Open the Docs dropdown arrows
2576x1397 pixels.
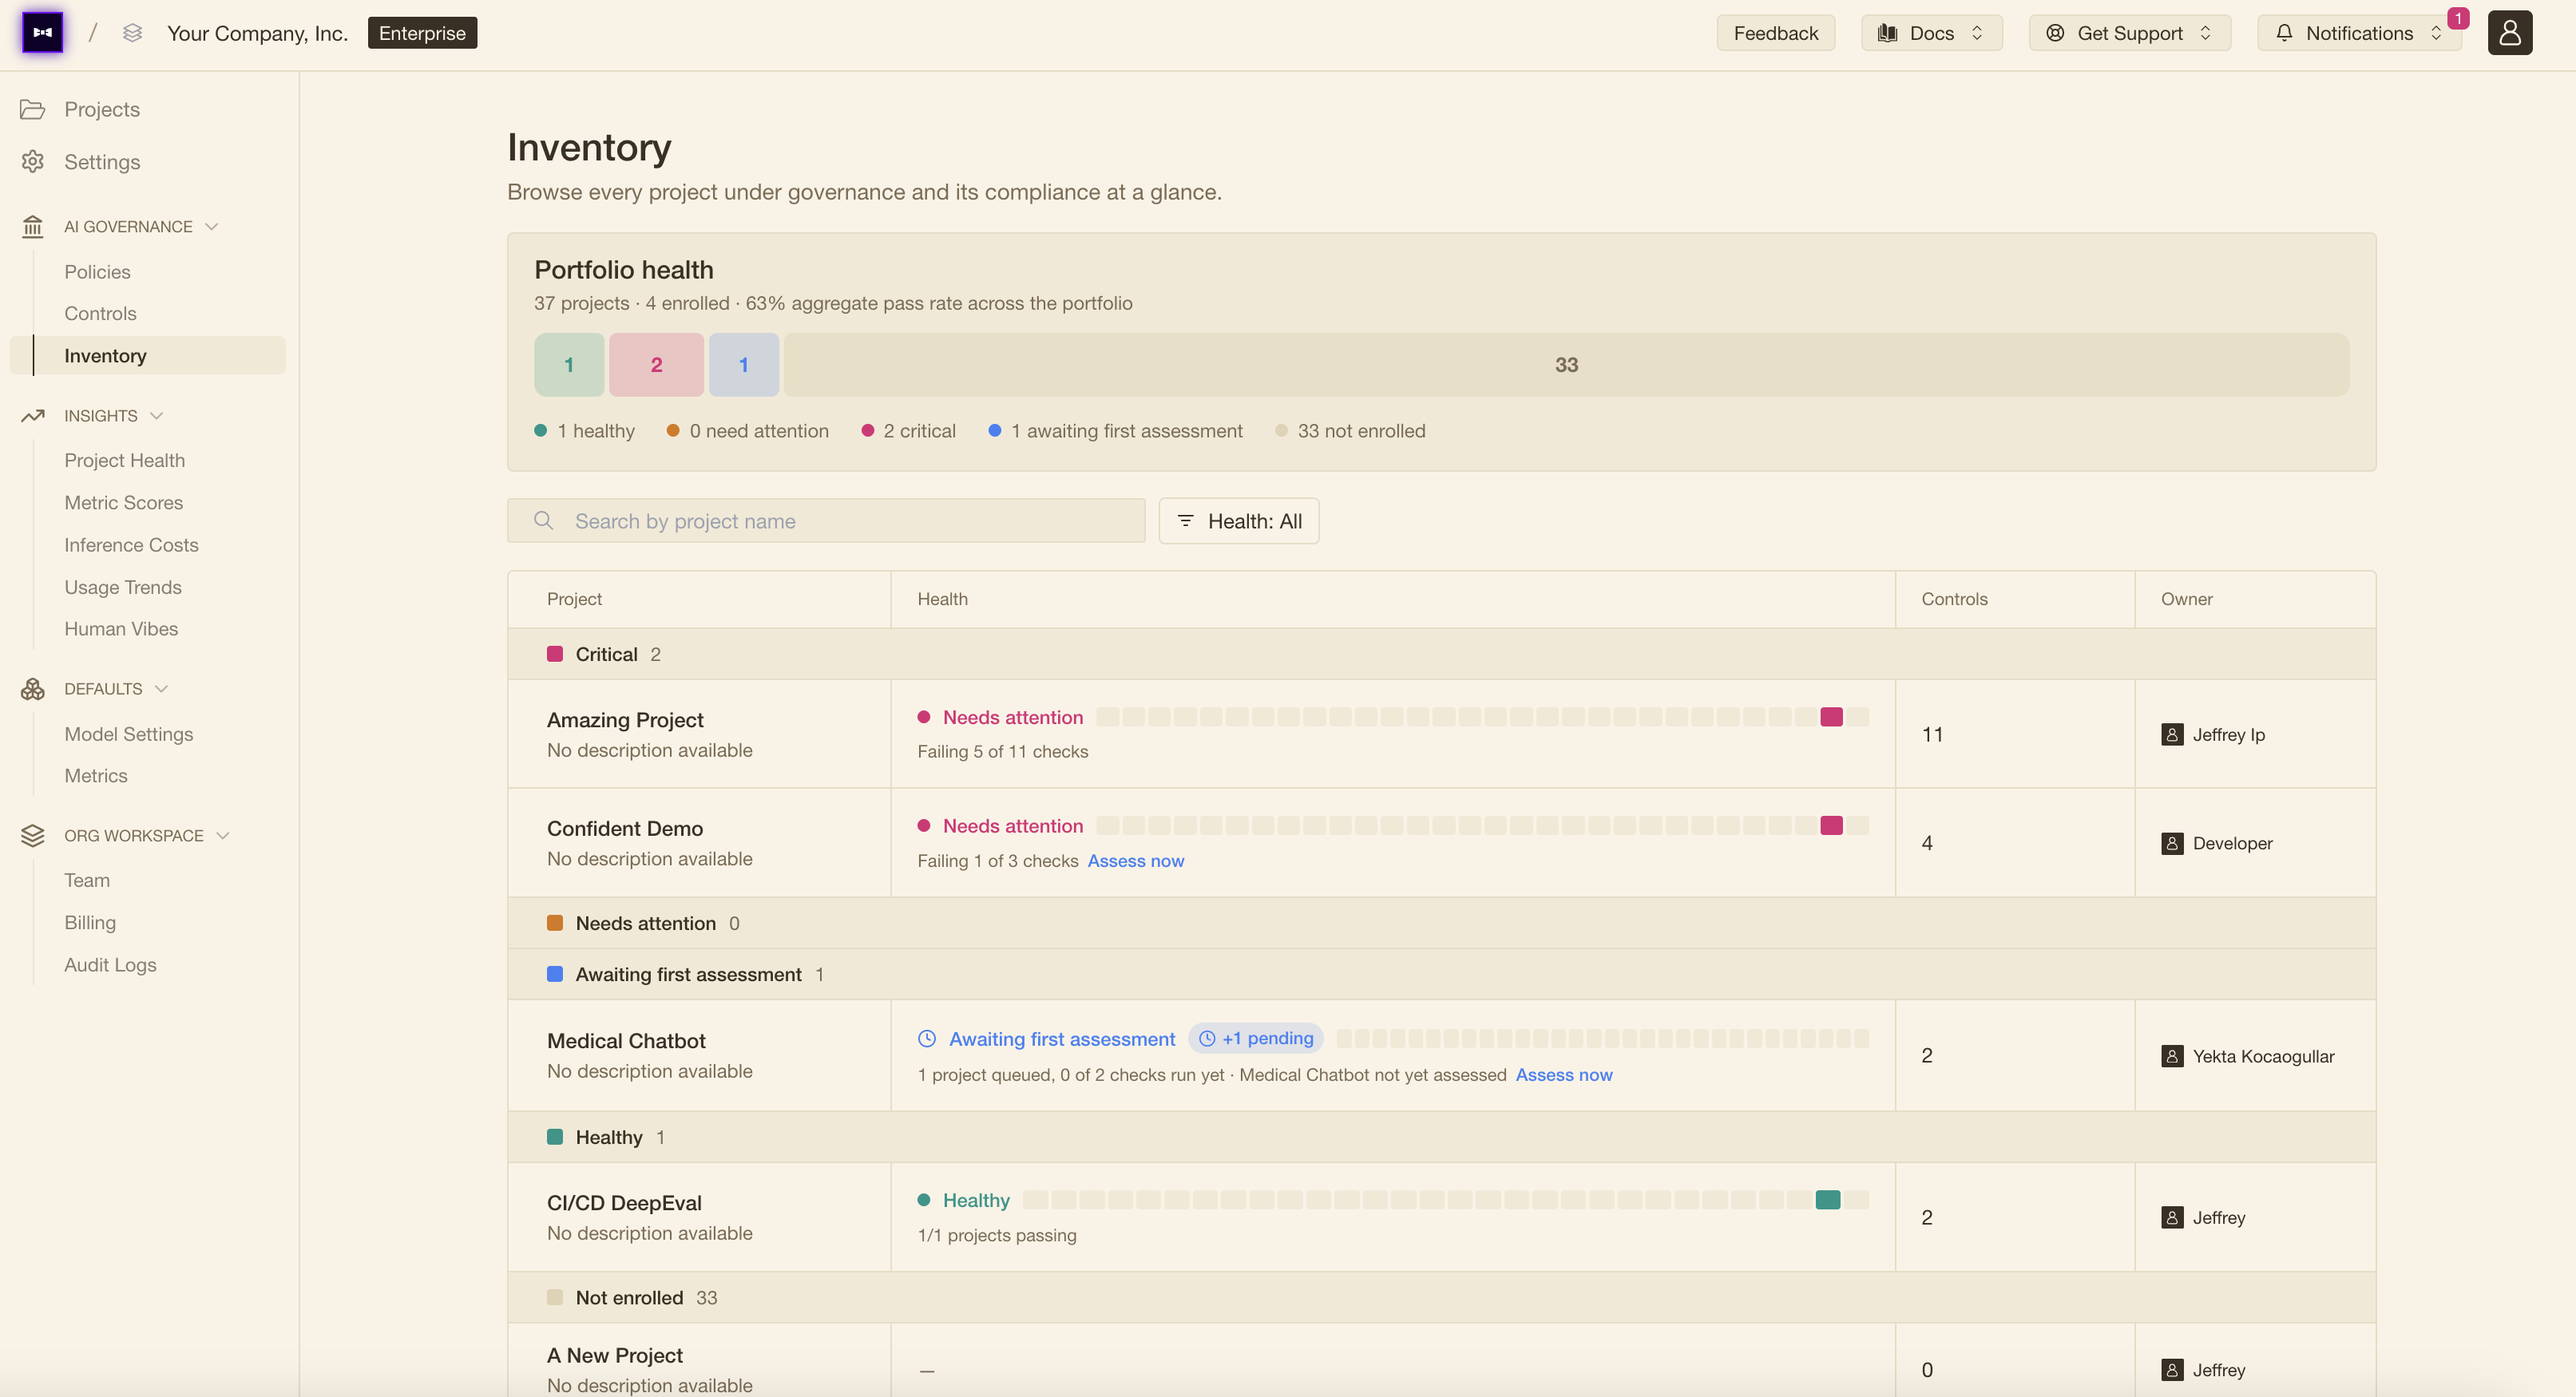click(x=1976, y=33)
